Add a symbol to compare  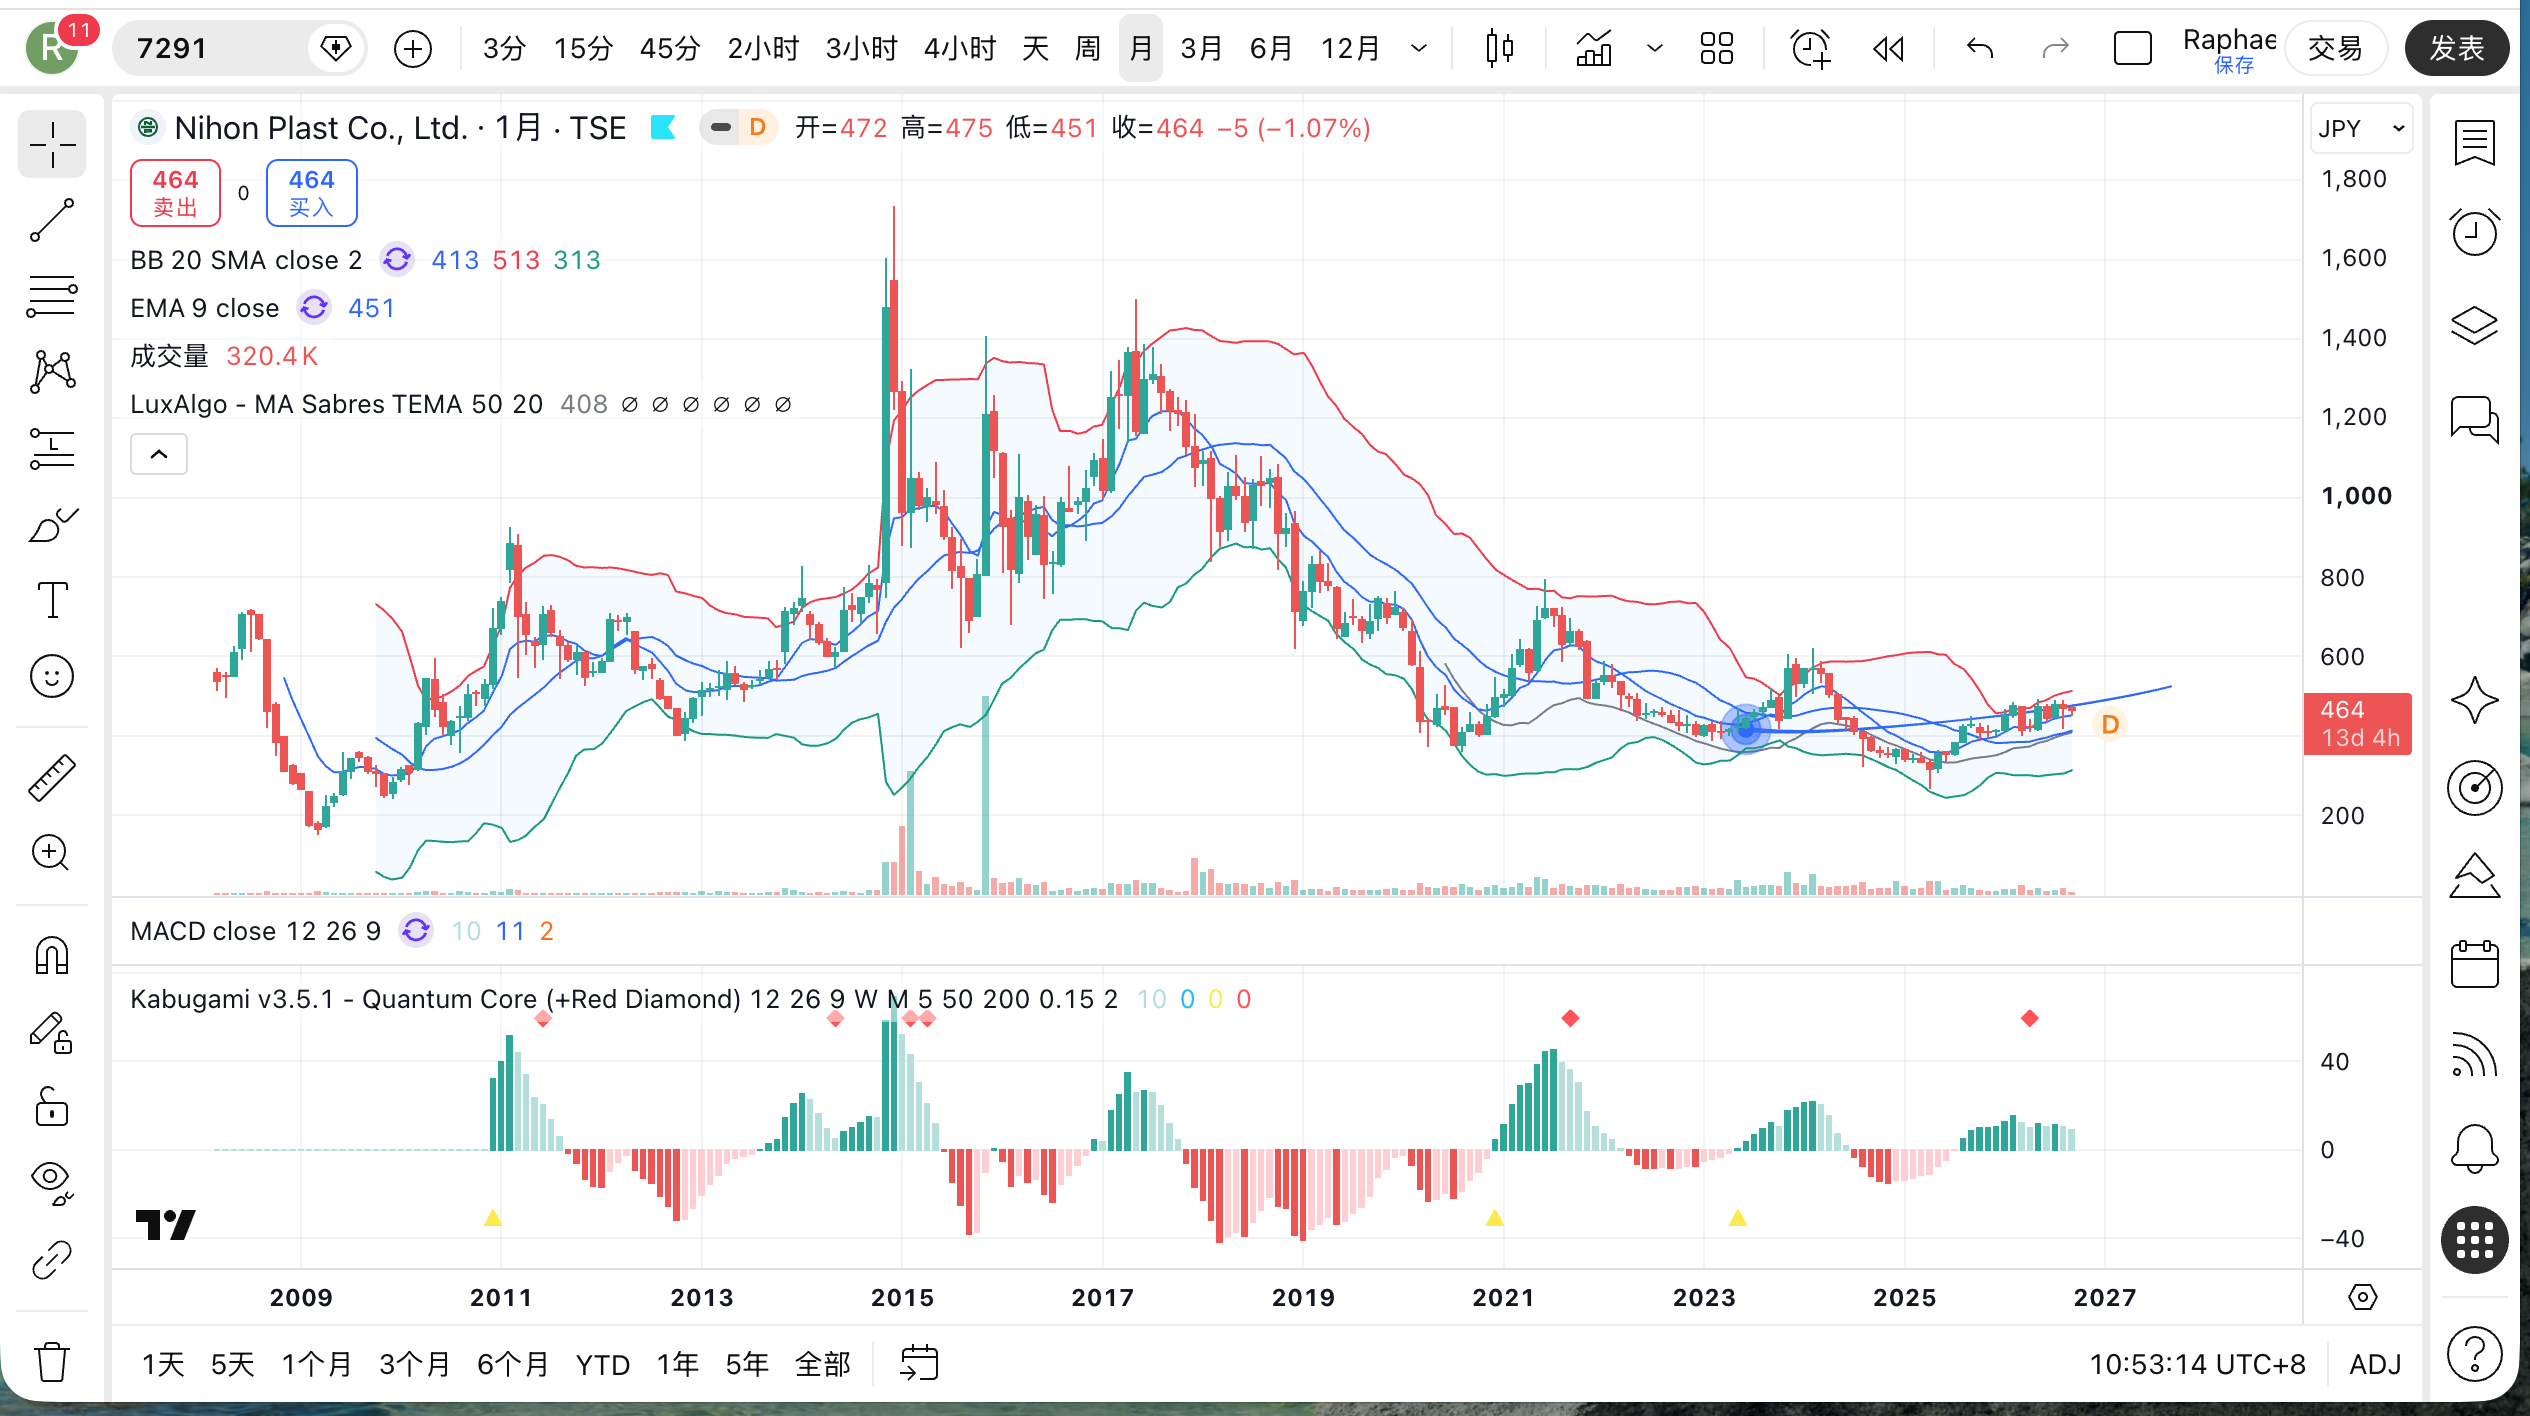(413, 48)
